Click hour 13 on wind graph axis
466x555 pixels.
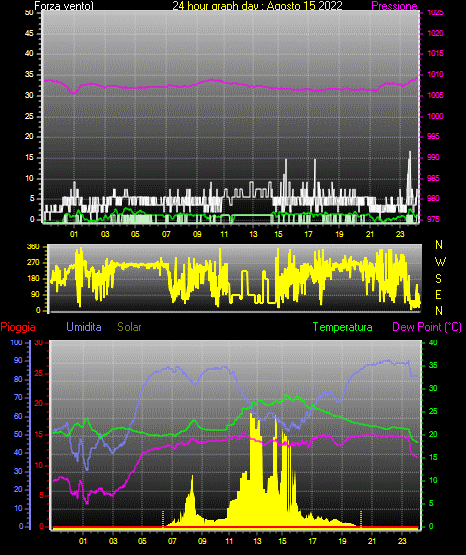pos(253,234)
